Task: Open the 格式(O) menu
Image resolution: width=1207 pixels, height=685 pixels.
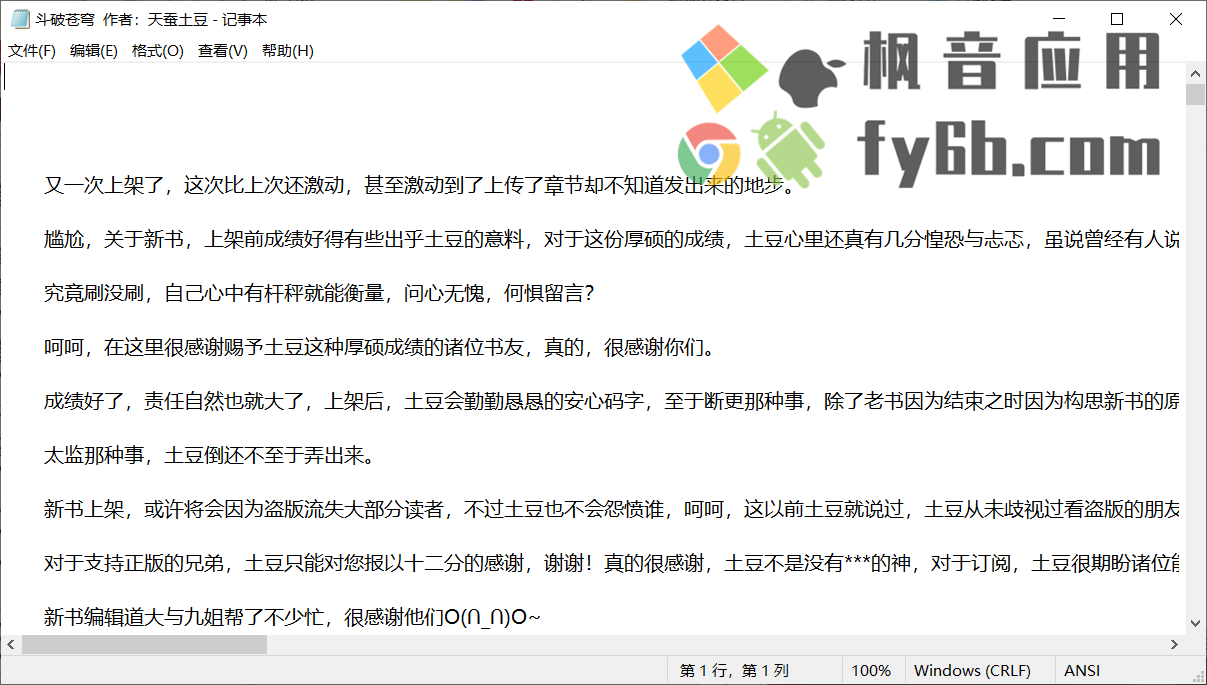Action: pyautogui.click(x=158, y=51)
